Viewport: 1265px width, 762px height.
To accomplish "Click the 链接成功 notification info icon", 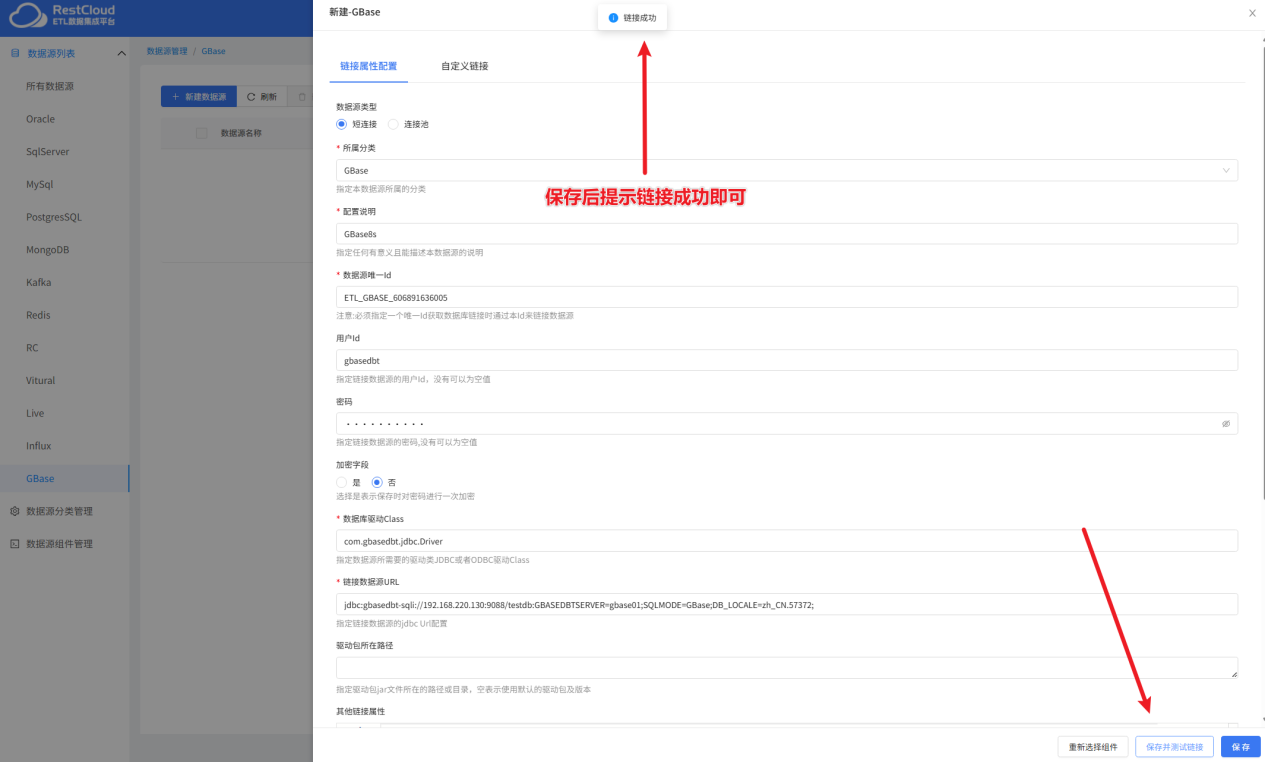I will pyautogui.click(x=613, y=18).
